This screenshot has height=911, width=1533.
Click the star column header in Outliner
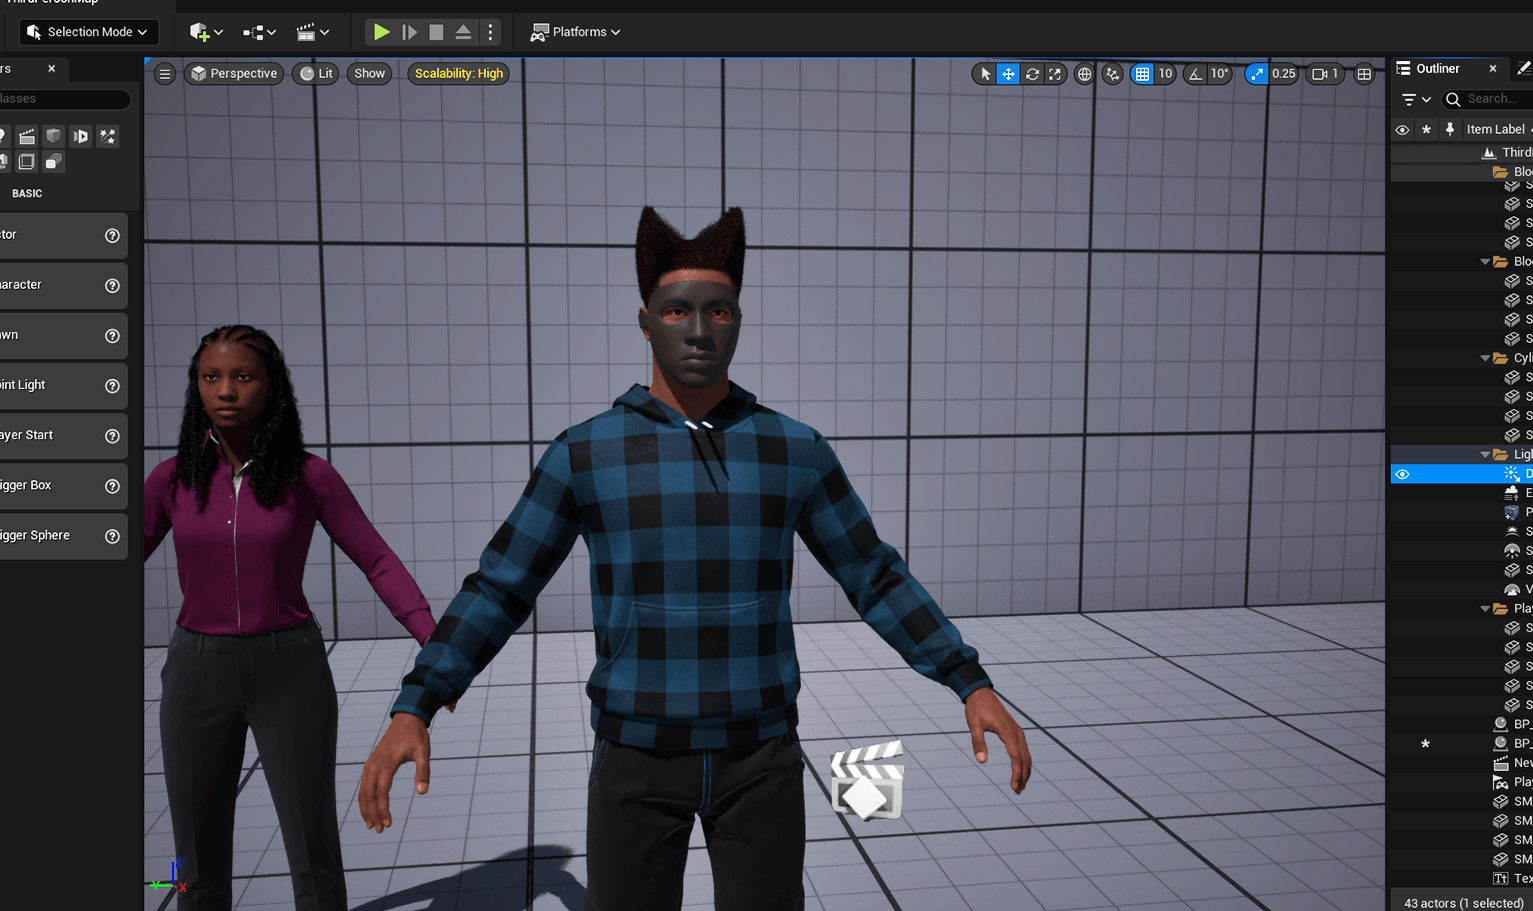1426,130
